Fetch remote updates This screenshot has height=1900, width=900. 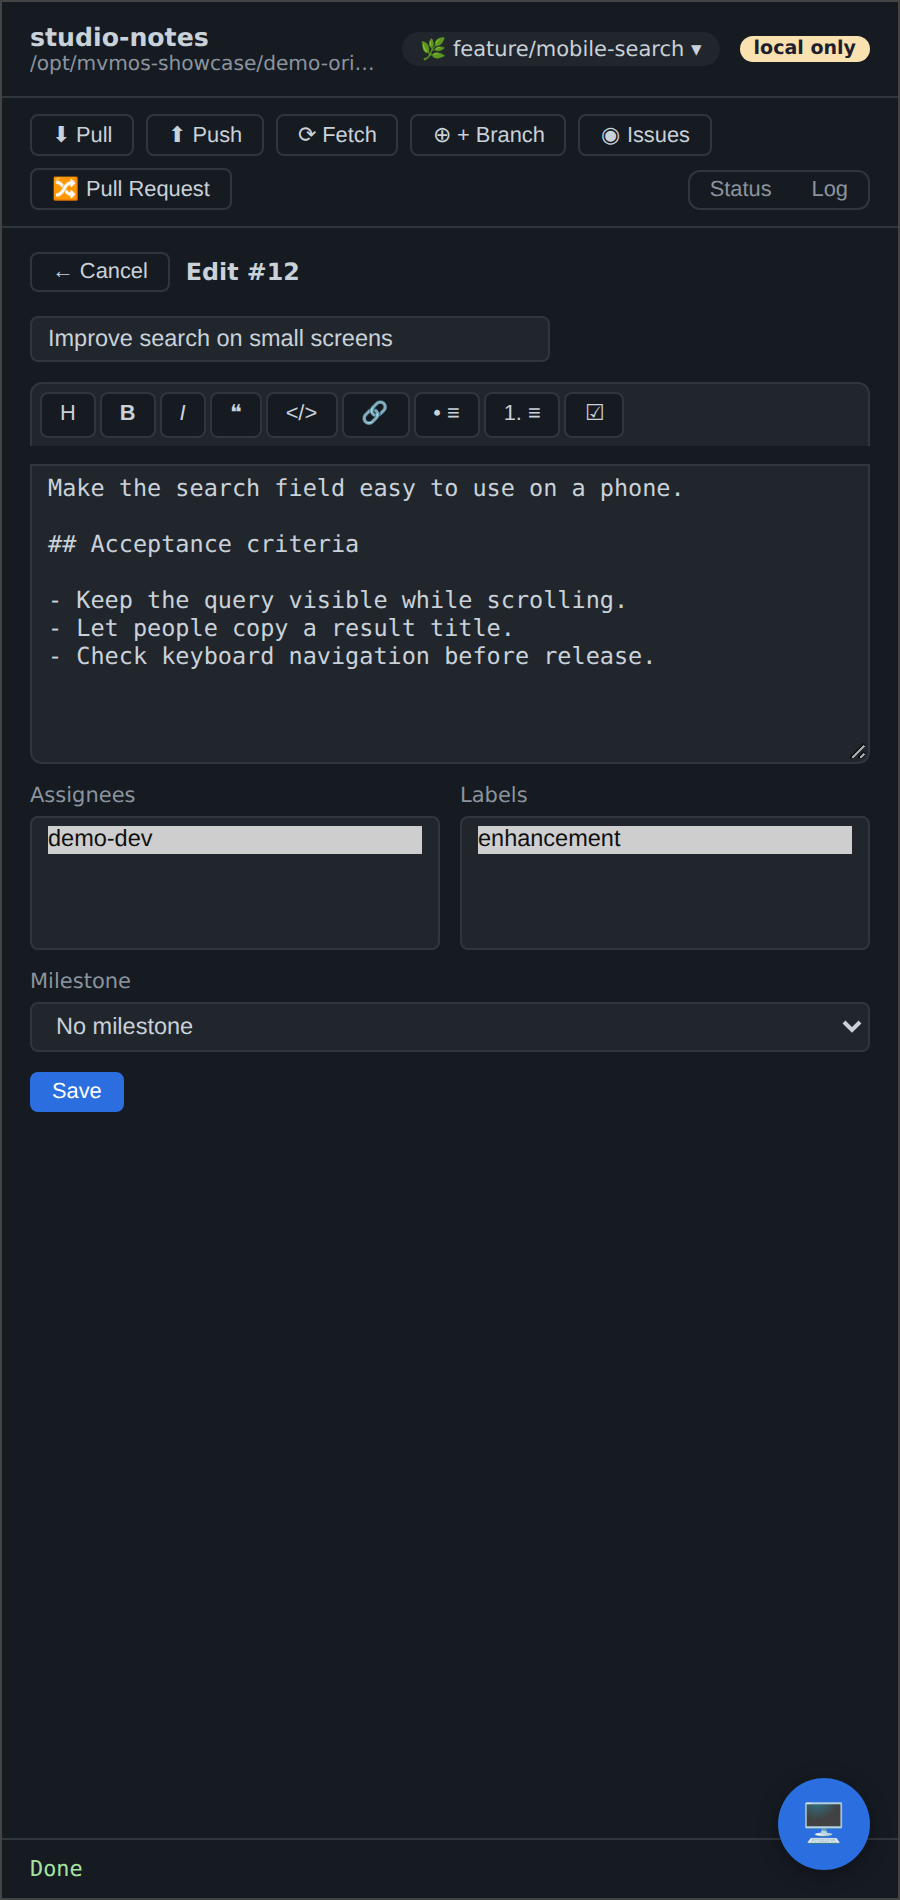pyautogui.click(x=337, y=135)
